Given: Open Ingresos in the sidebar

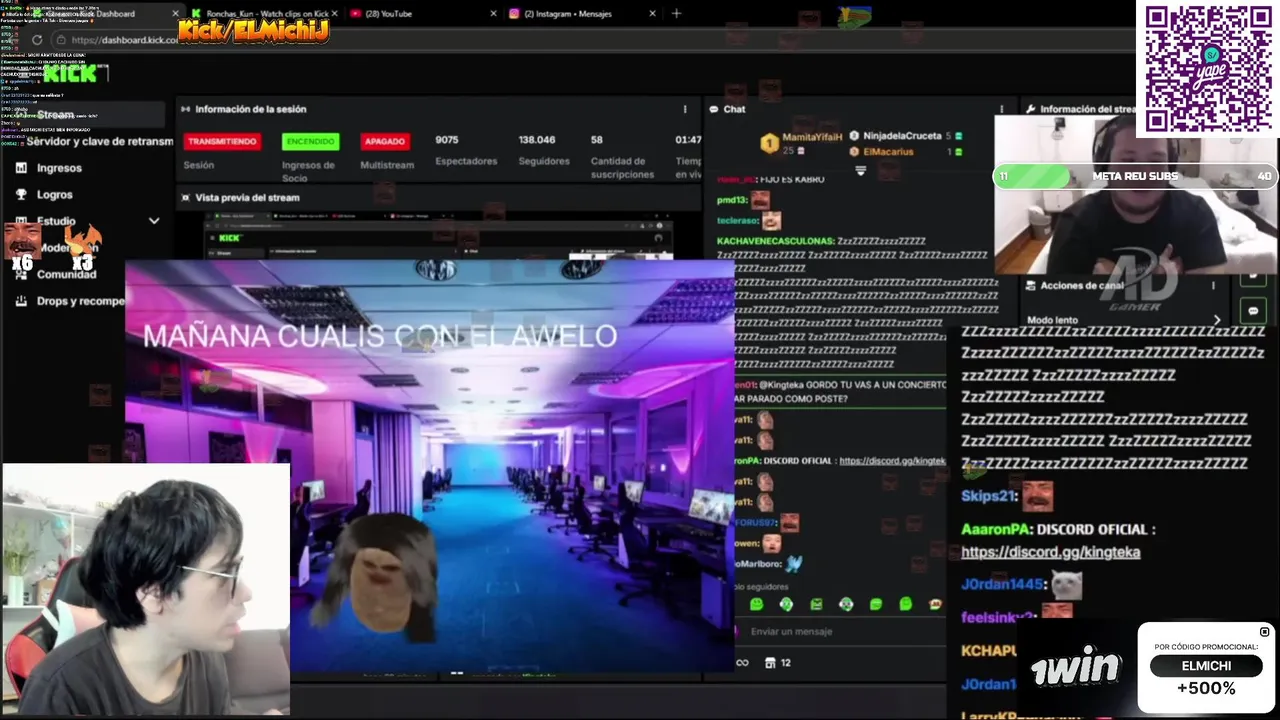Looking at the screenshot, I should point(59,168).
